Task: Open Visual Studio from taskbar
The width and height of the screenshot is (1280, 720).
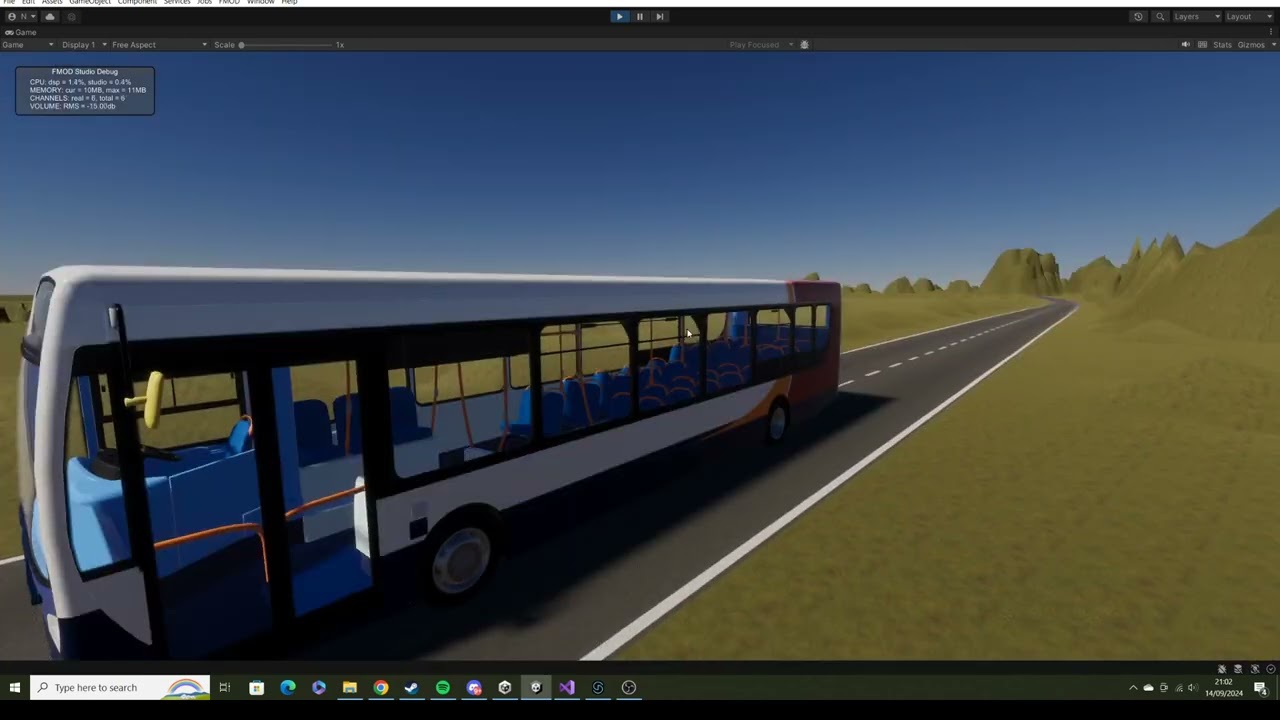Action: [567, 688]
